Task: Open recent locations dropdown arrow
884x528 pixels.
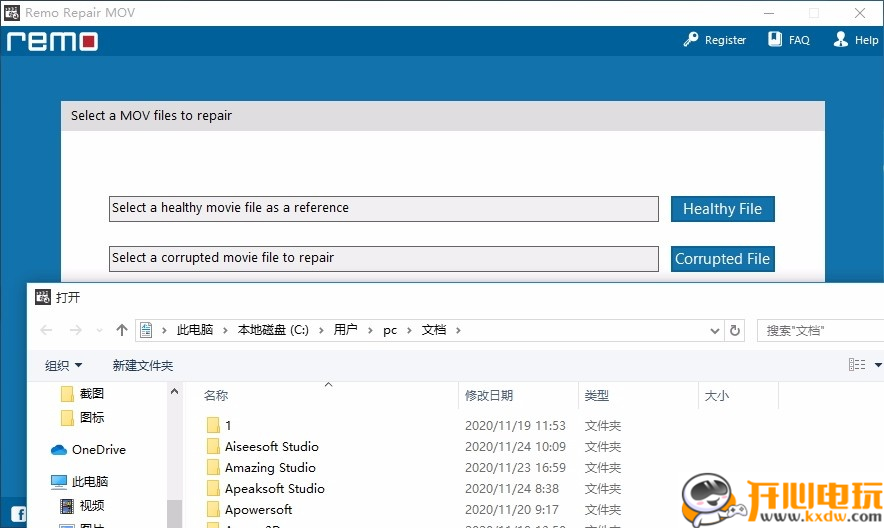Action: [x=99, y=330]
